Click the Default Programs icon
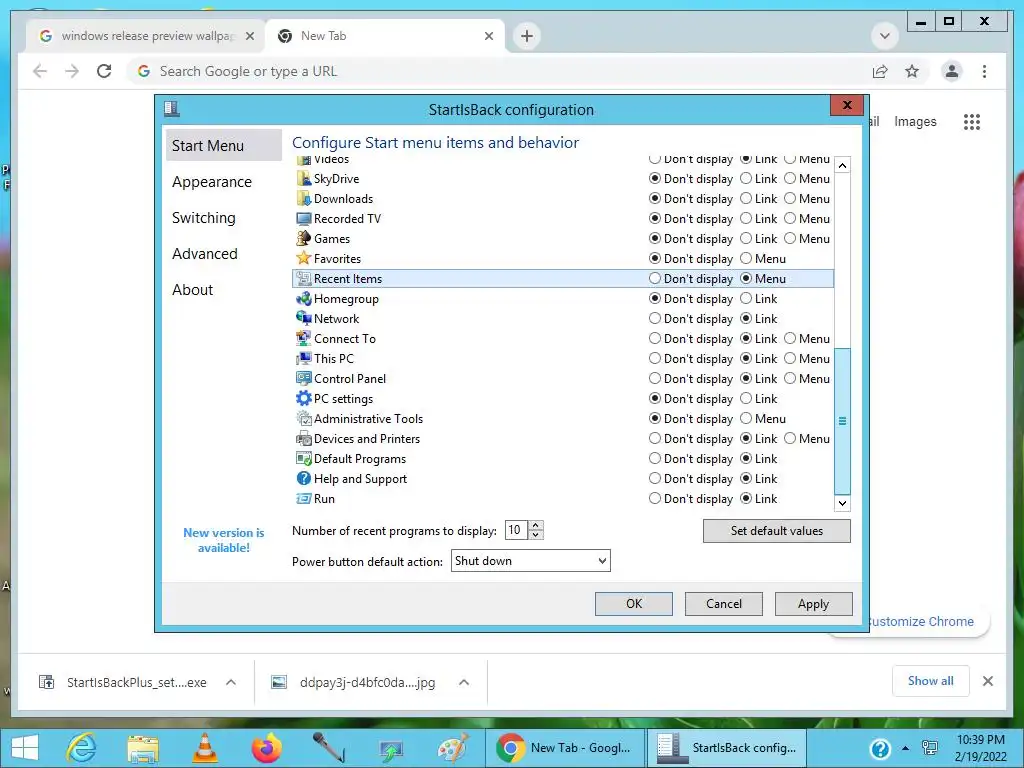Viewport: 1024px width, 768px height. click(304, 458)
